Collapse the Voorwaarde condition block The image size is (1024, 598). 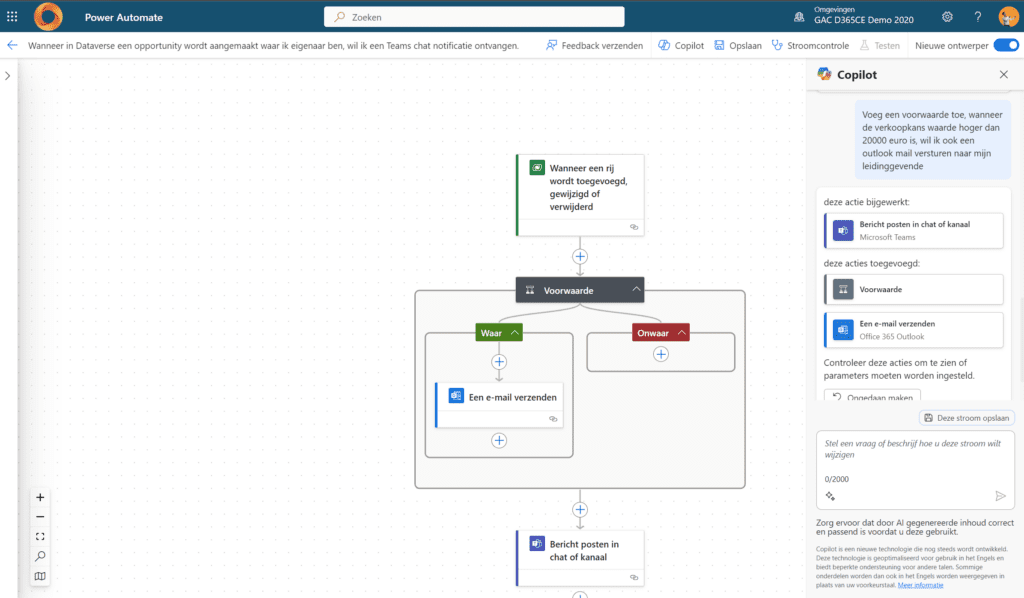(636, 289)
